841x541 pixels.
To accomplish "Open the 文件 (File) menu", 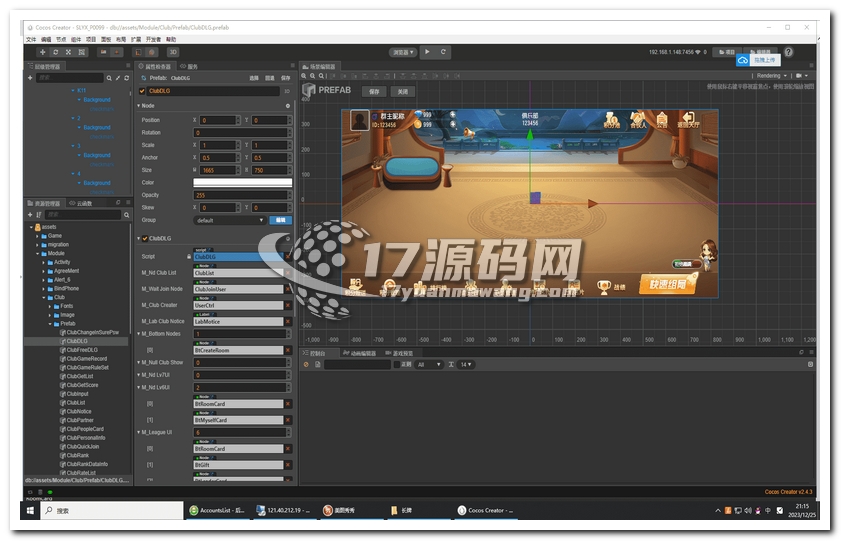I will (31, 39).
